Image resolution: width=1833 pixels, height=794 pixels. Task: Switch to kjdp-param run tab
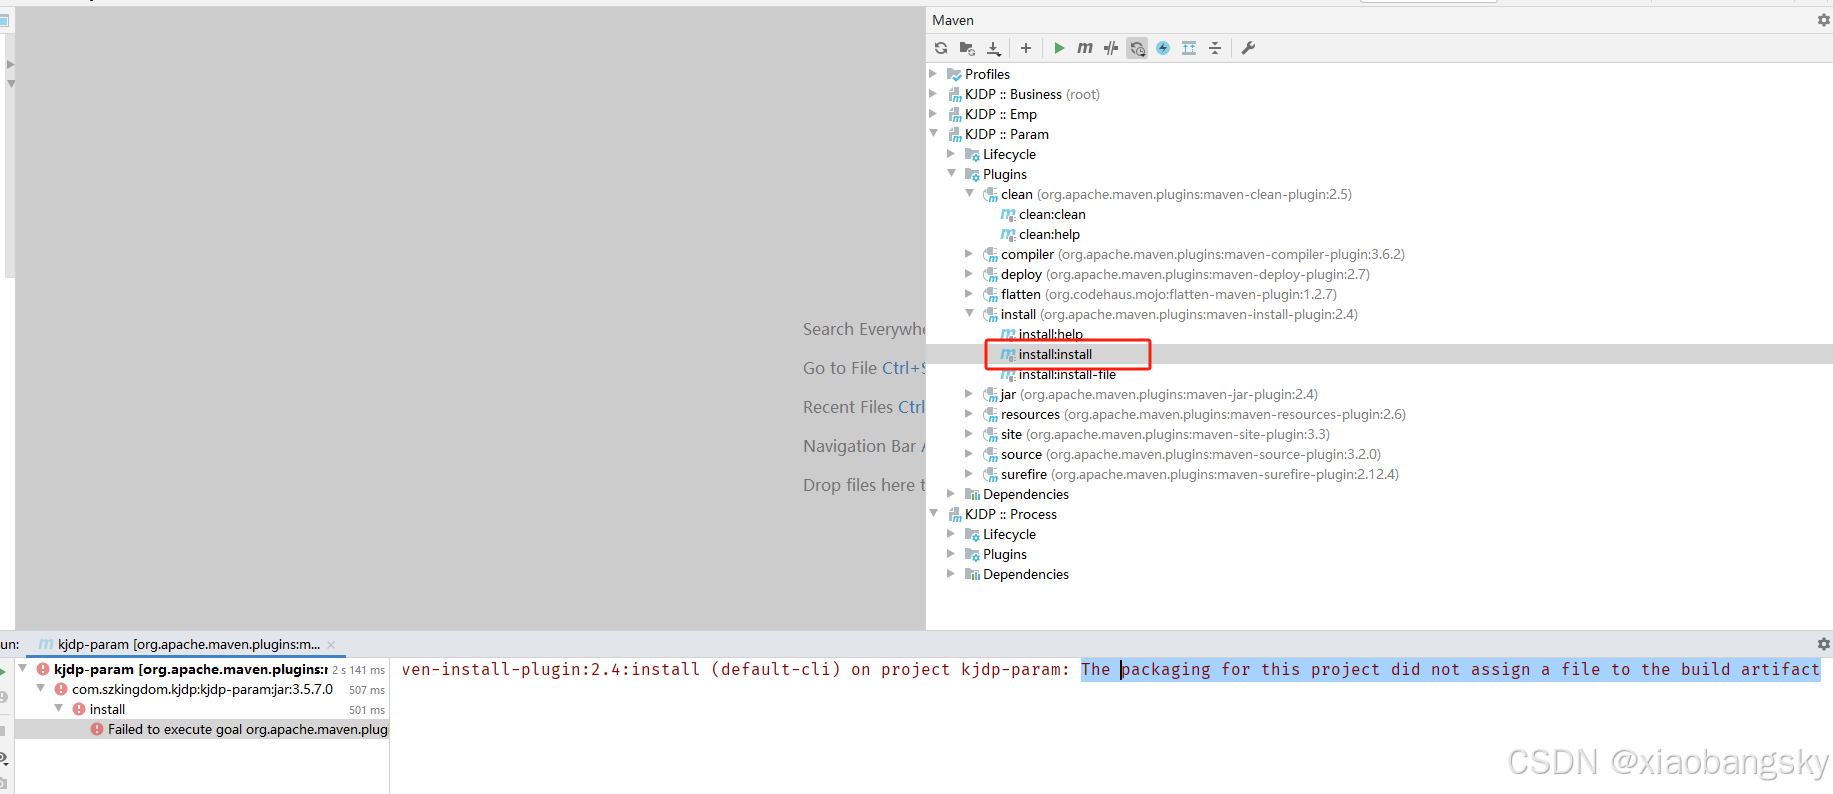188,645
